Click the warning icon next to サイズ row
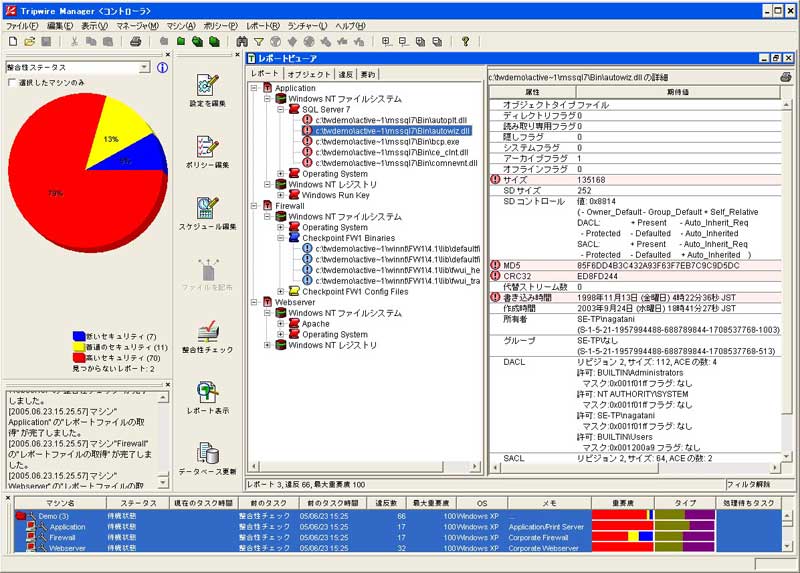The image size is (800, 573). pyautogui.click(x=495, y=180)
